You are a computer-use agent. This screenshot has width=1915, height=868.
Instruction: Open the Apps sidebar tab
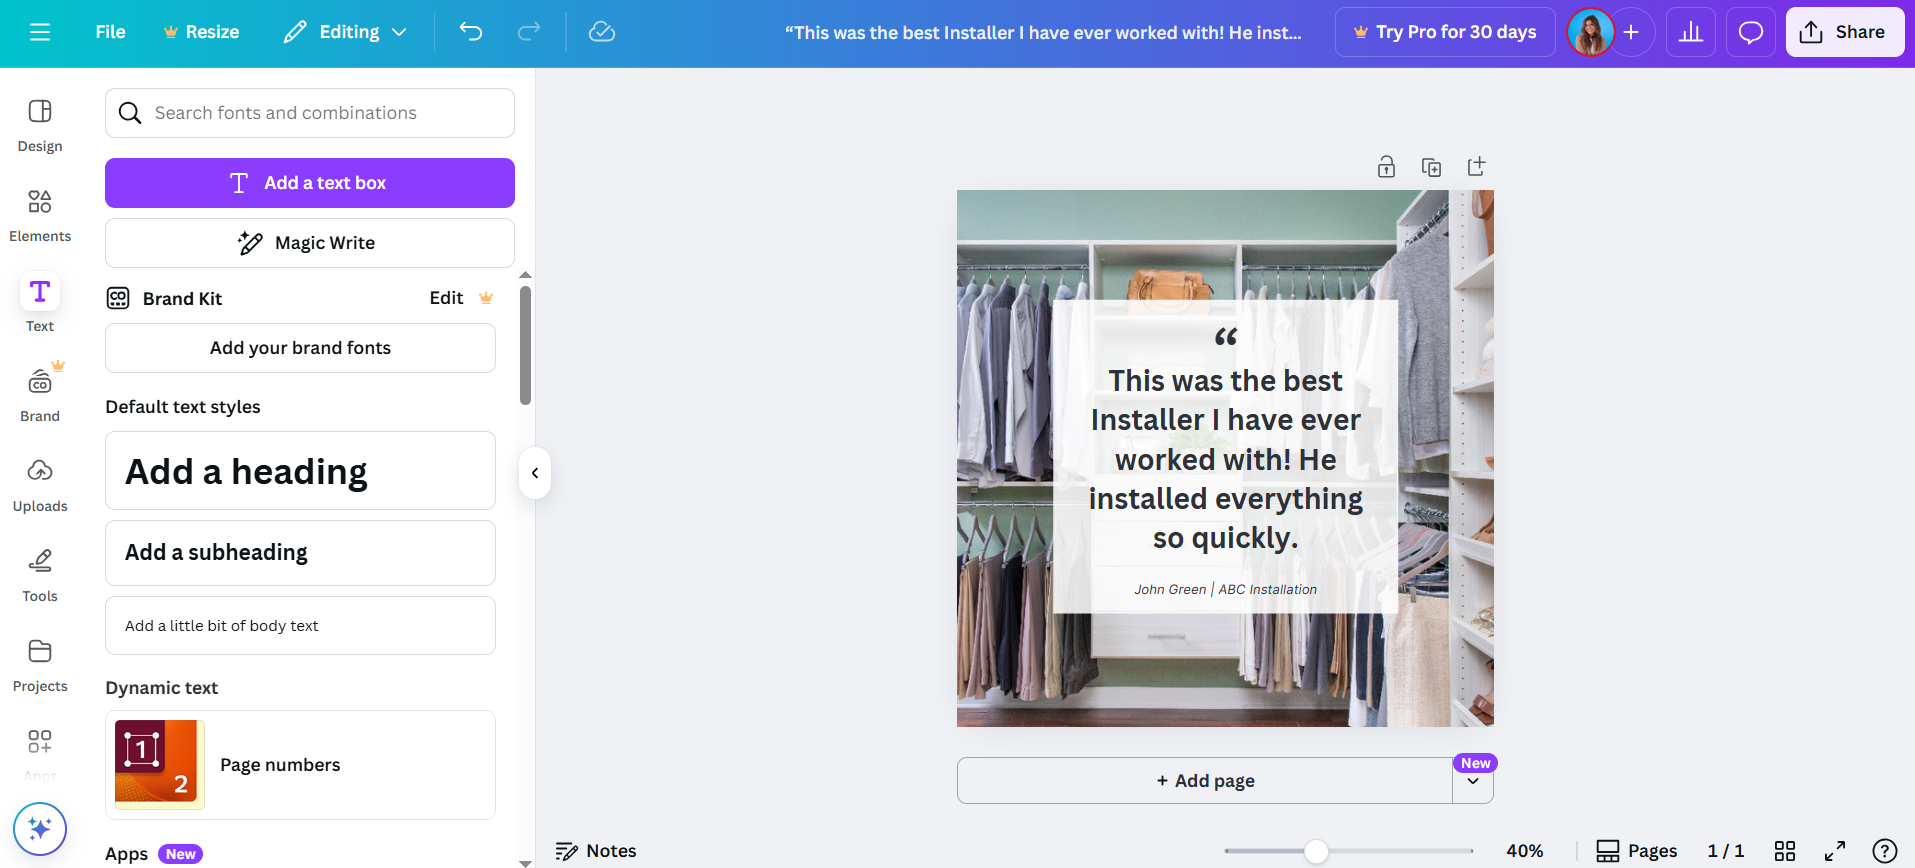pyautogui.click(x=40, y=752)
